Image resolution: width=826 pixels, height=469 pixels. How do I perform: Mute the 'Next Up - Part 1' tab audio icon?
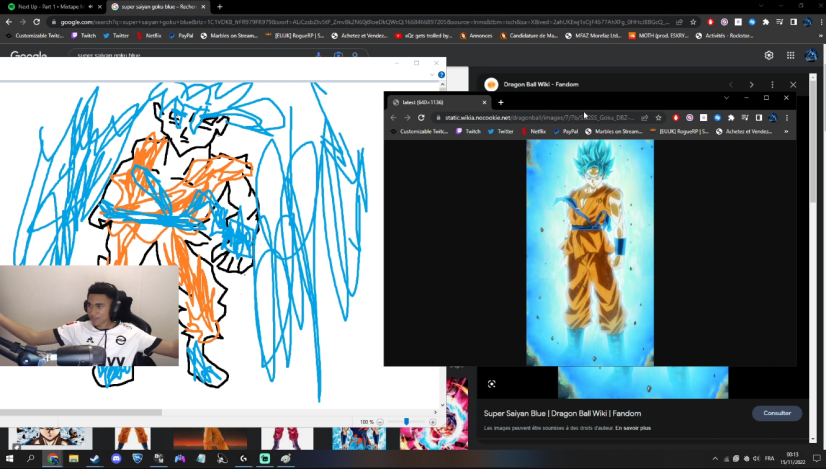coord(91,7)
